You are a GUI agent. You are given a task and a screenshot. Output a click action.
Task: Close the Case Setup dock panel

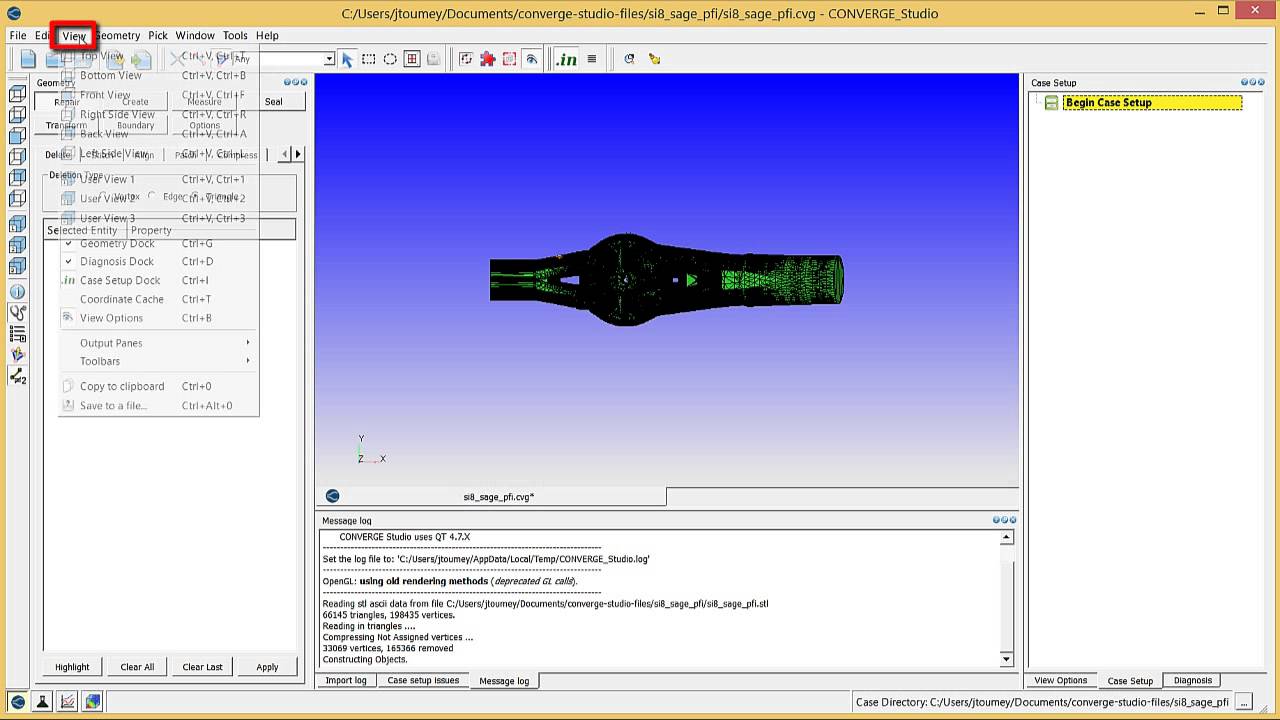point(1261,83)
